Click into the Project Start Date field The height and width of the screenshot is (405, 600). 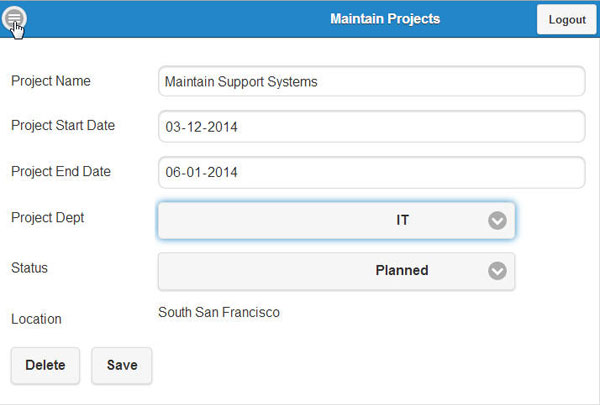pyautogui.click(x=371, y=127)
